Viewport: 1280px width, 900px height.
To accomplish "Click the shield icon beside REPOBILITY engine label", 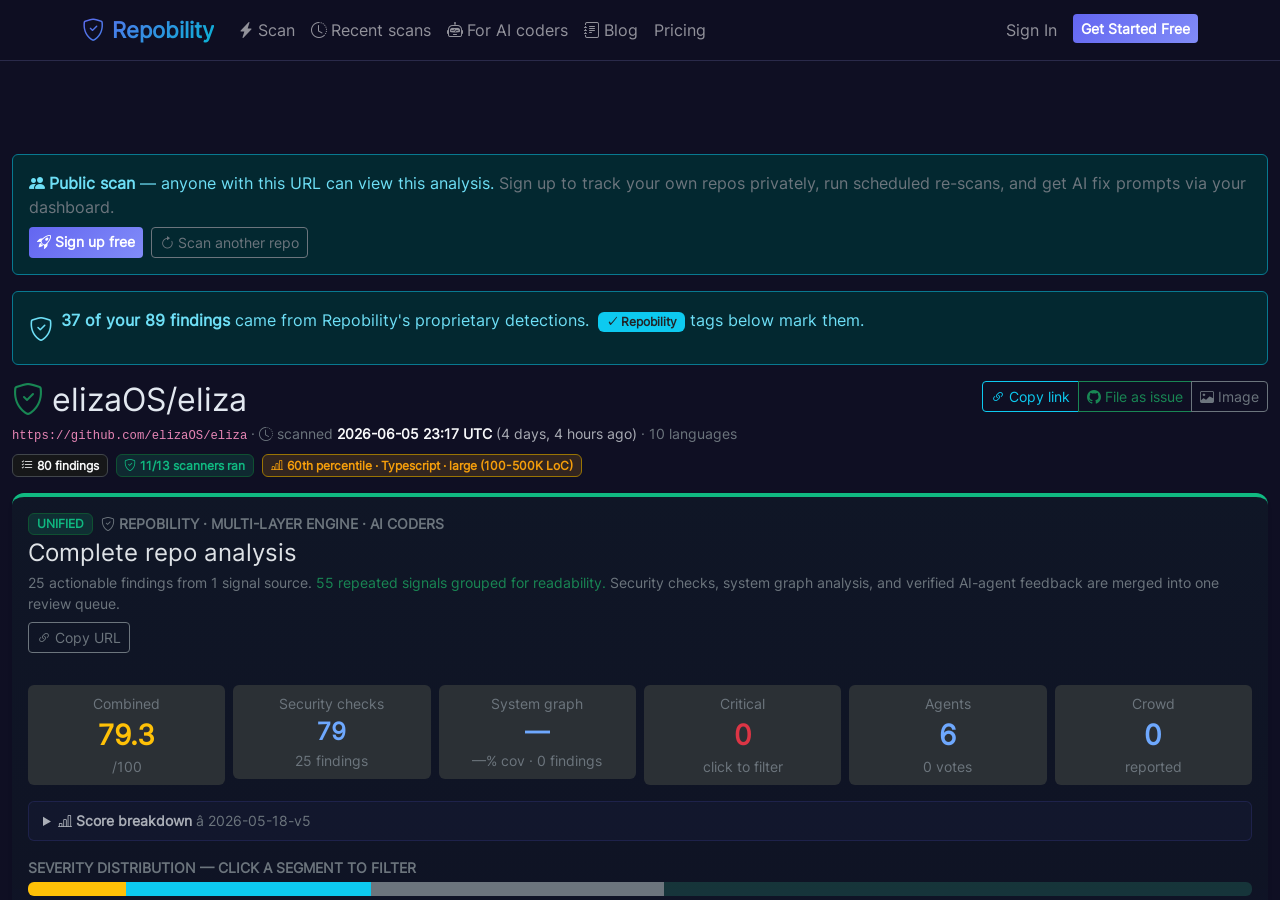I will [108, 524].
